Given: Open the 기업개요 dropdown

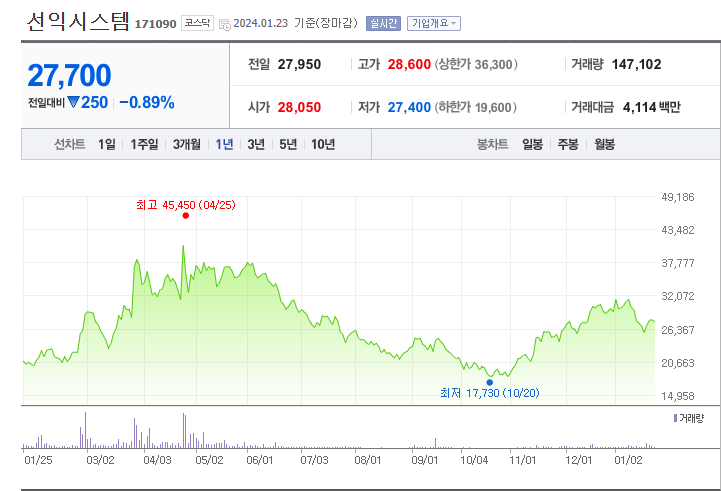Looking at the screenshot, I should [x=434, y=23].
